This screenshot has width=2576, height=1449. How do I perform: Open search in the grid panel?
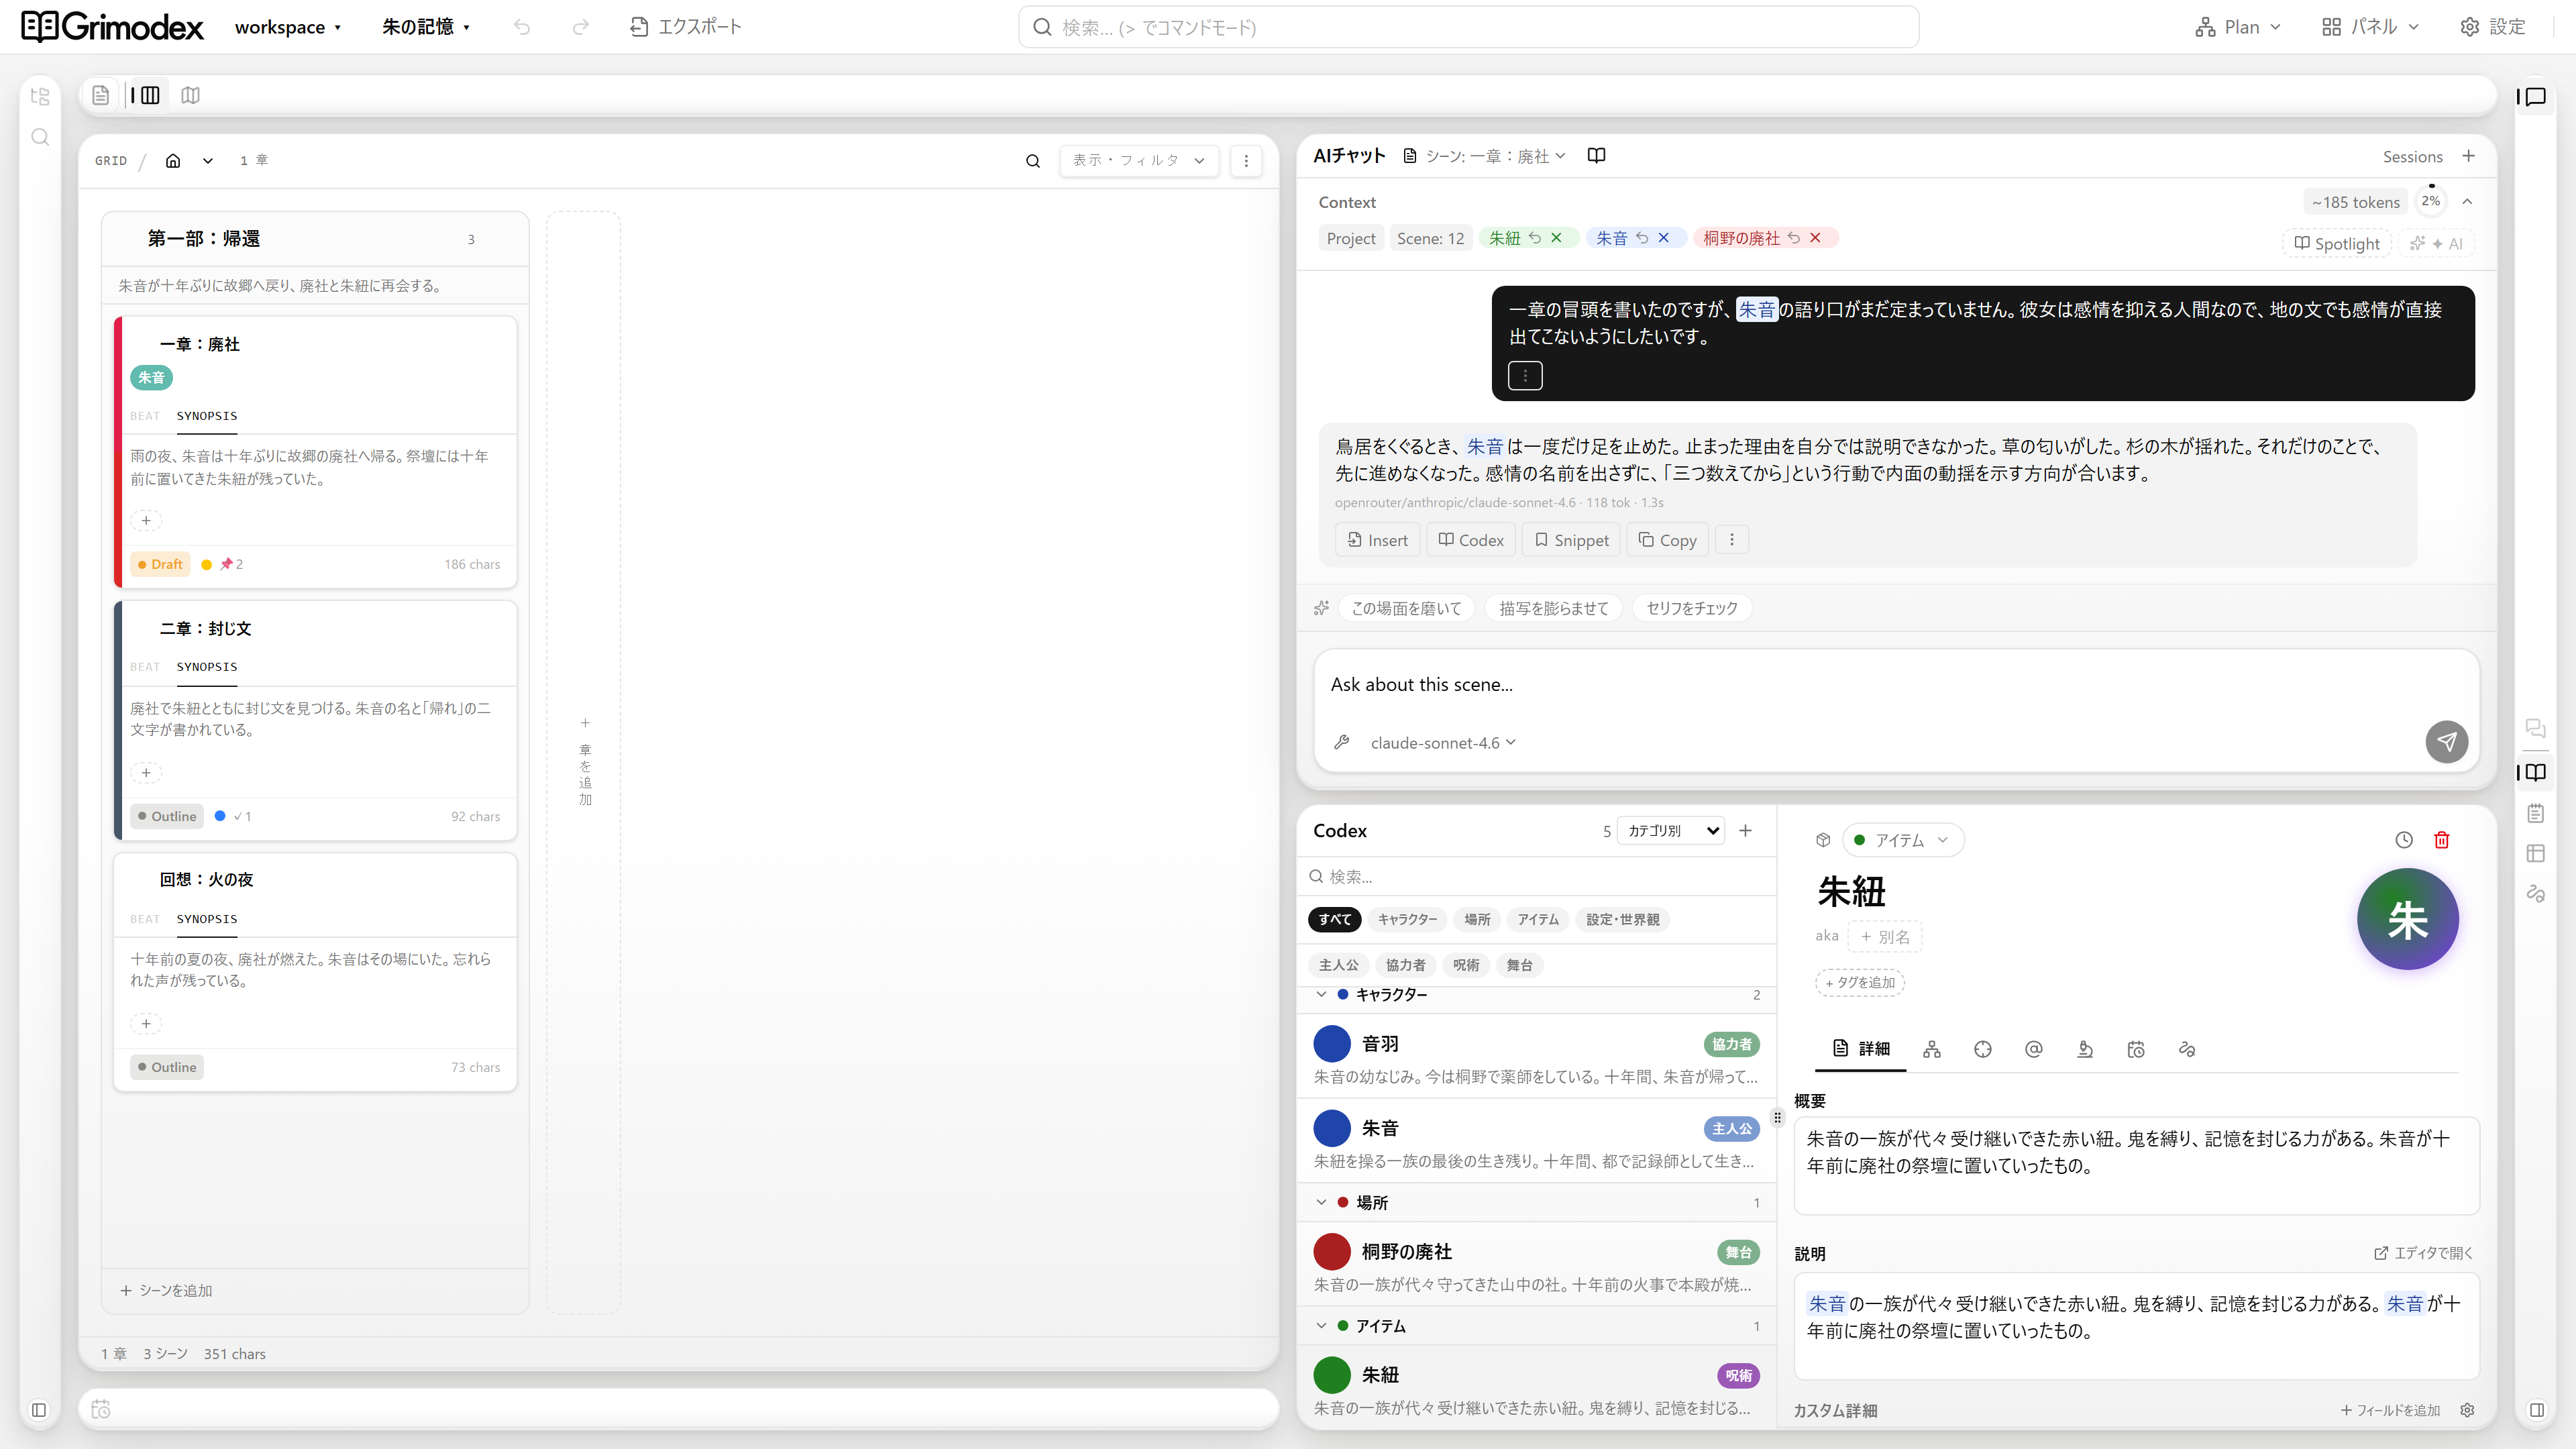(1033, 161)
